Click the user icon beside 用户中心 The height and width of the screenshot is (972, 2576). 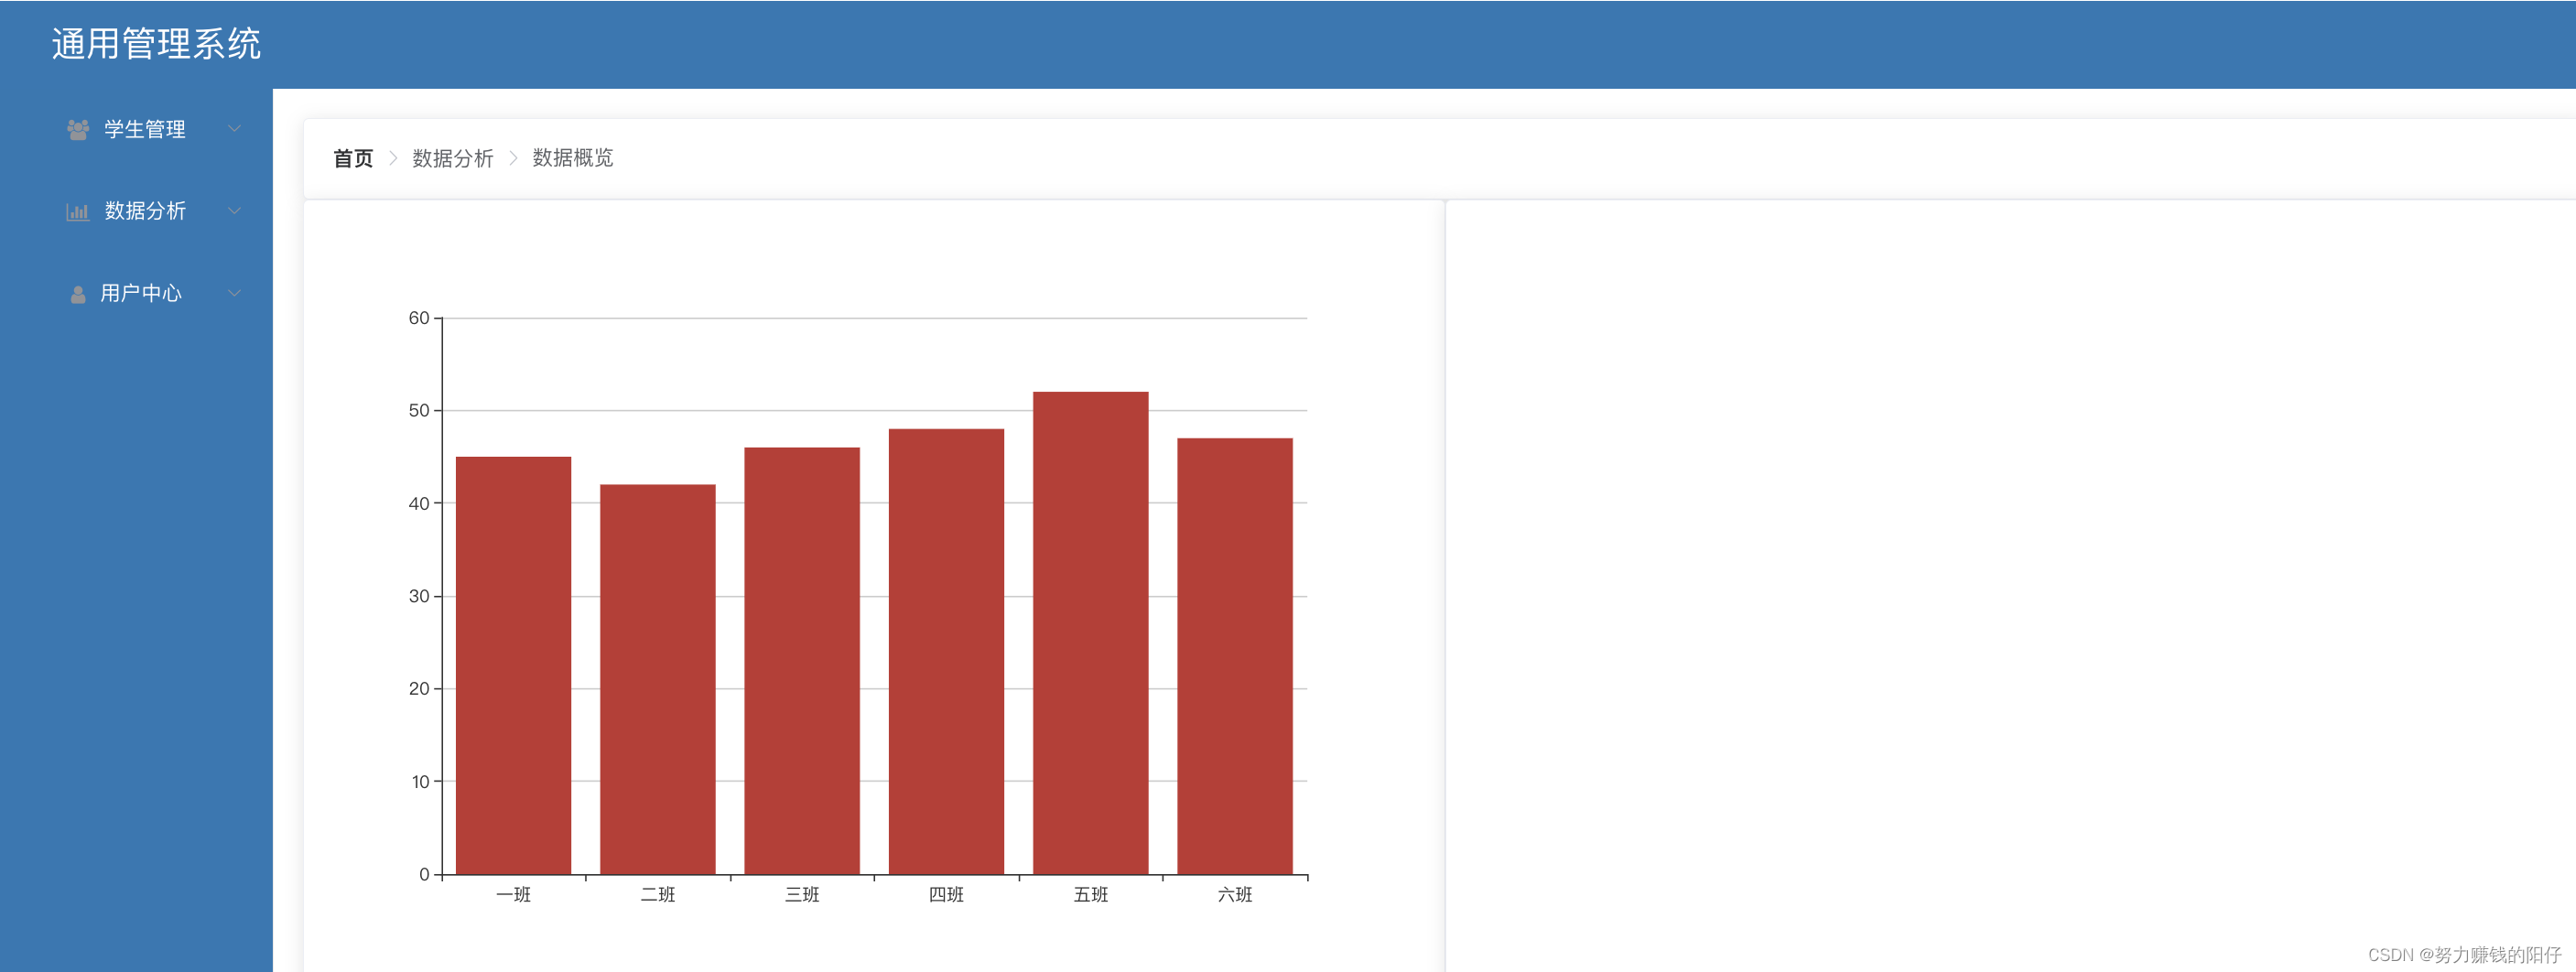click(x=78, y=293)
